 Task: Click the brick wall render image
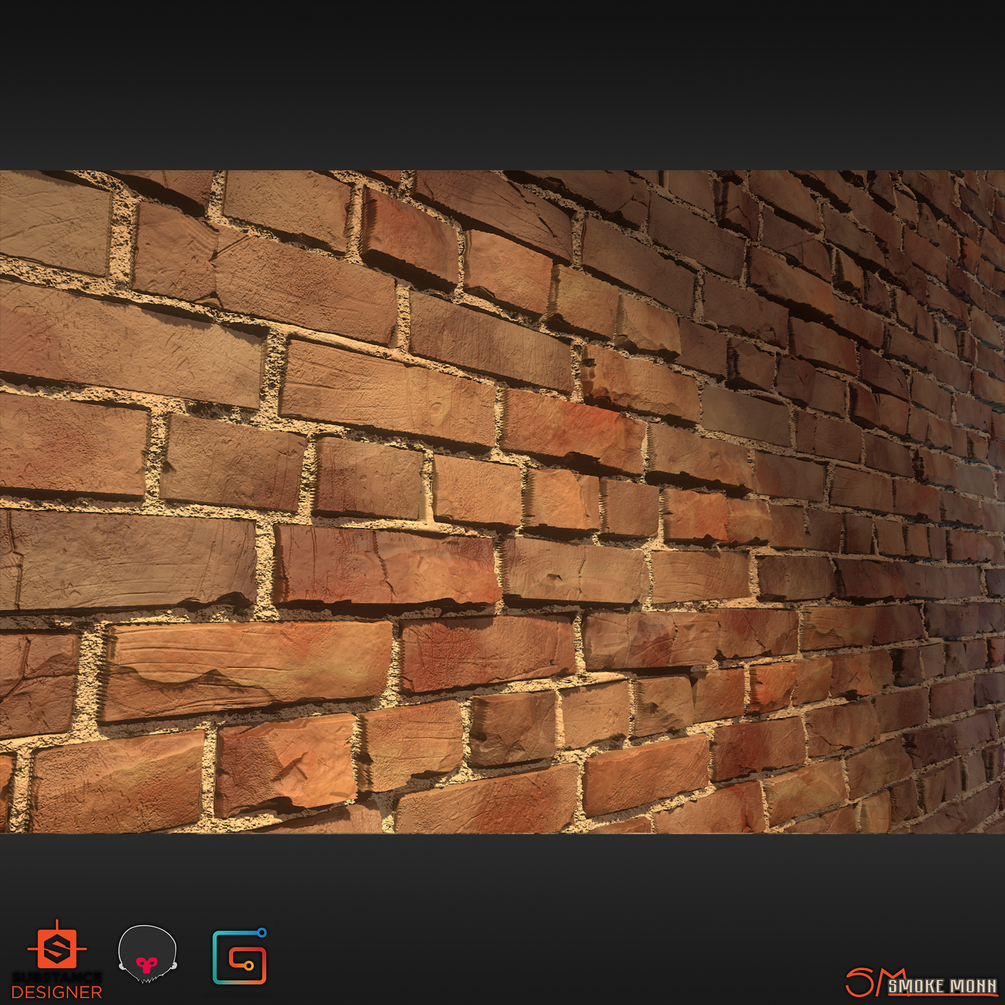click(x=502, y=501)
